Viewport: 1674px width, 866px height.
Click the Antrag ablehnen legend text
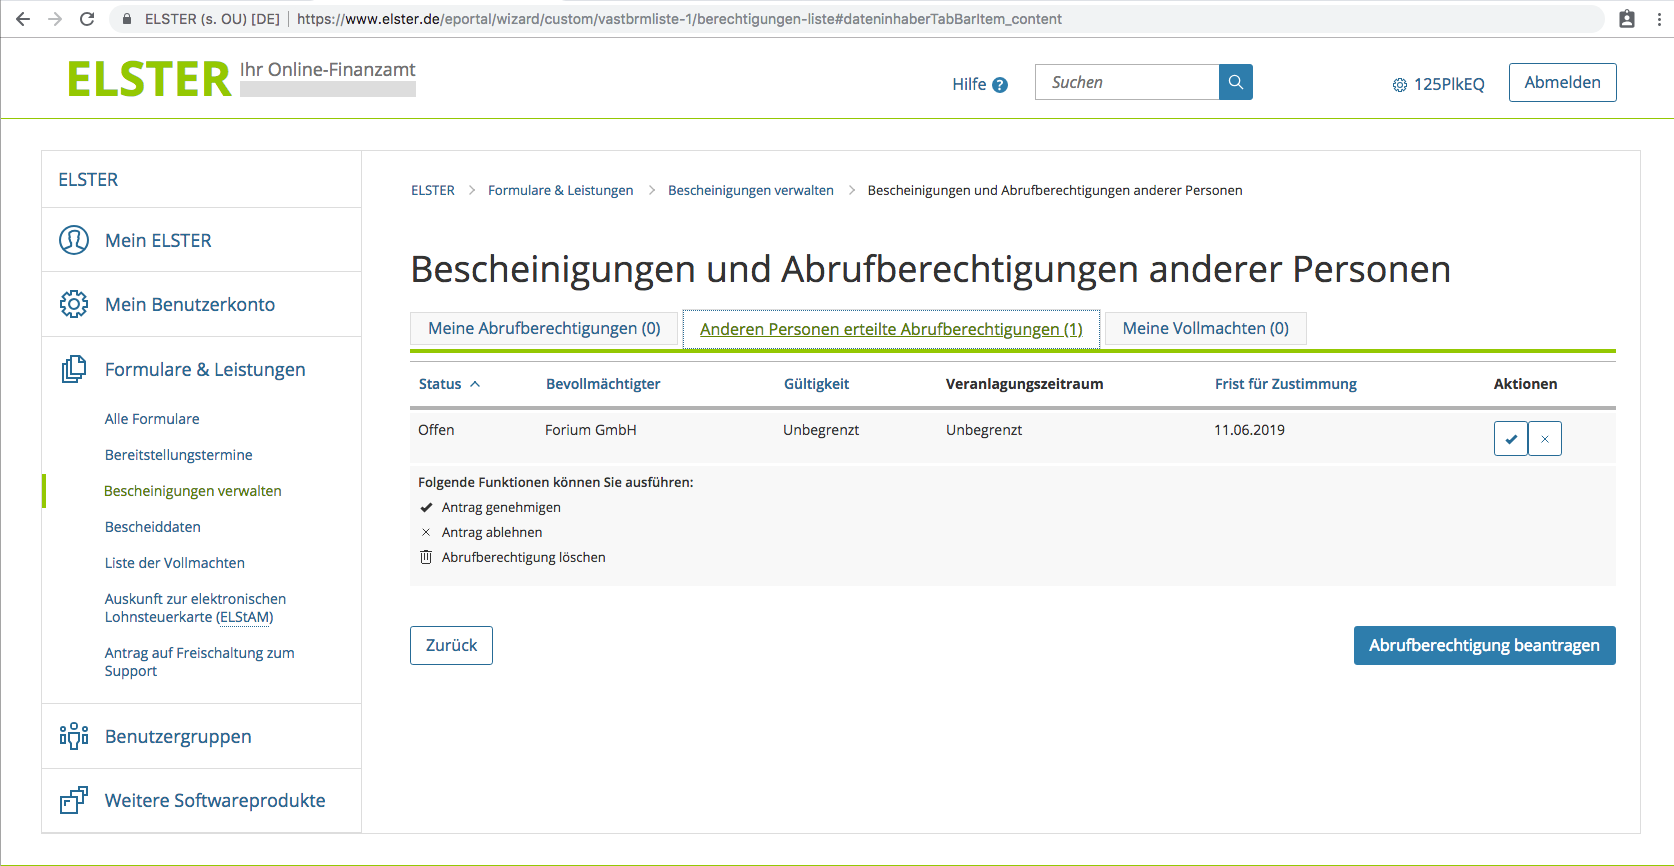point(492,532)
